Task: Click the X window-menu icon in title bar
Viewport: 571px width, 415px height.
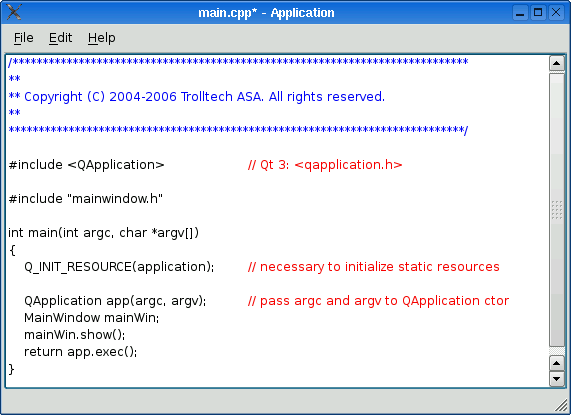Action: (x=14, y=12)
